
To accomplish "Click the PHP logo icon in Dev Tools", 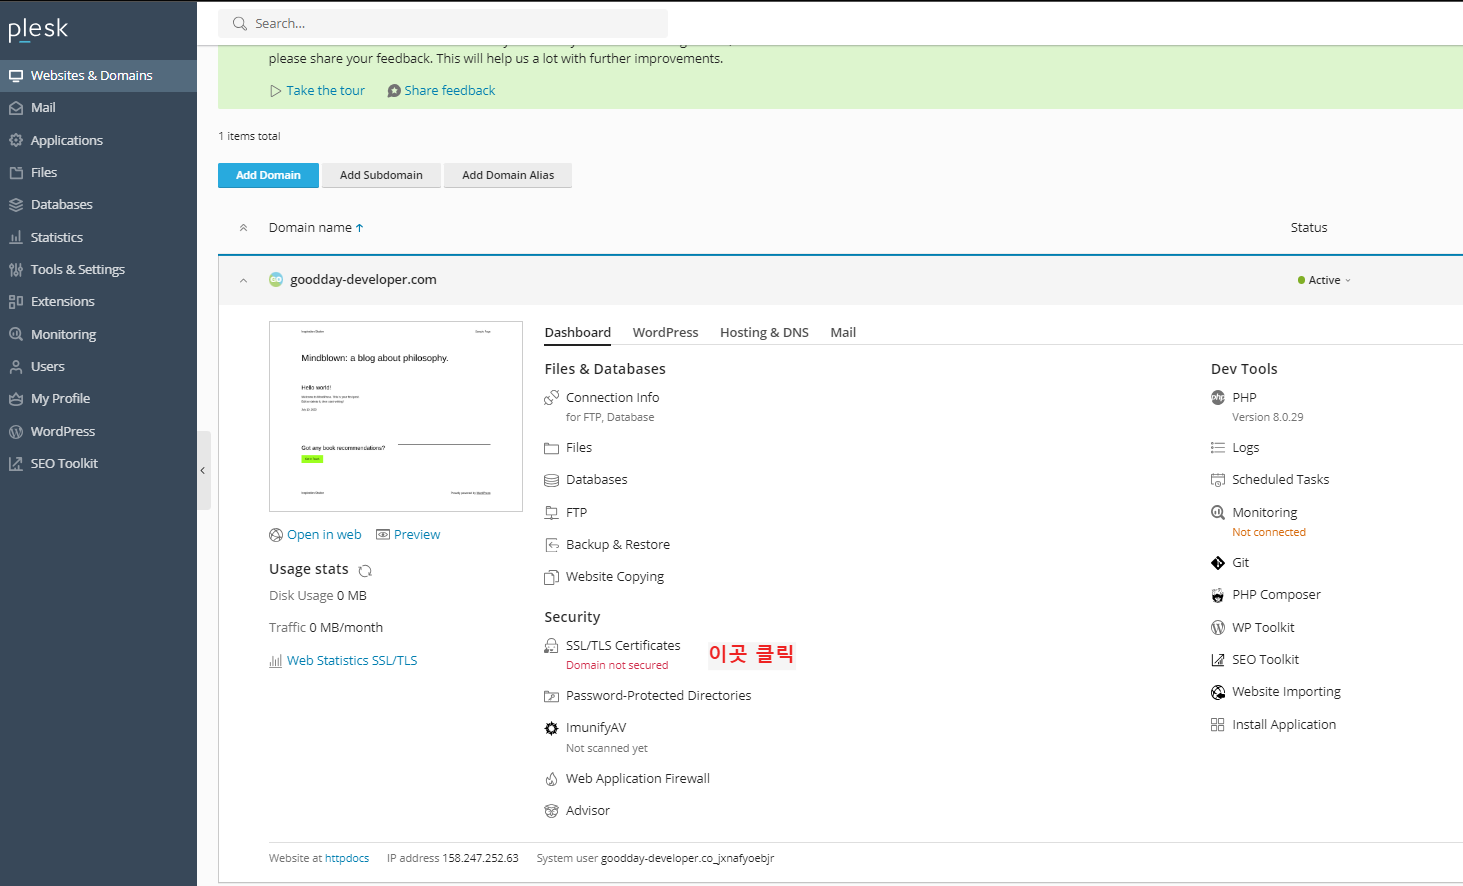I will 1218,398.
